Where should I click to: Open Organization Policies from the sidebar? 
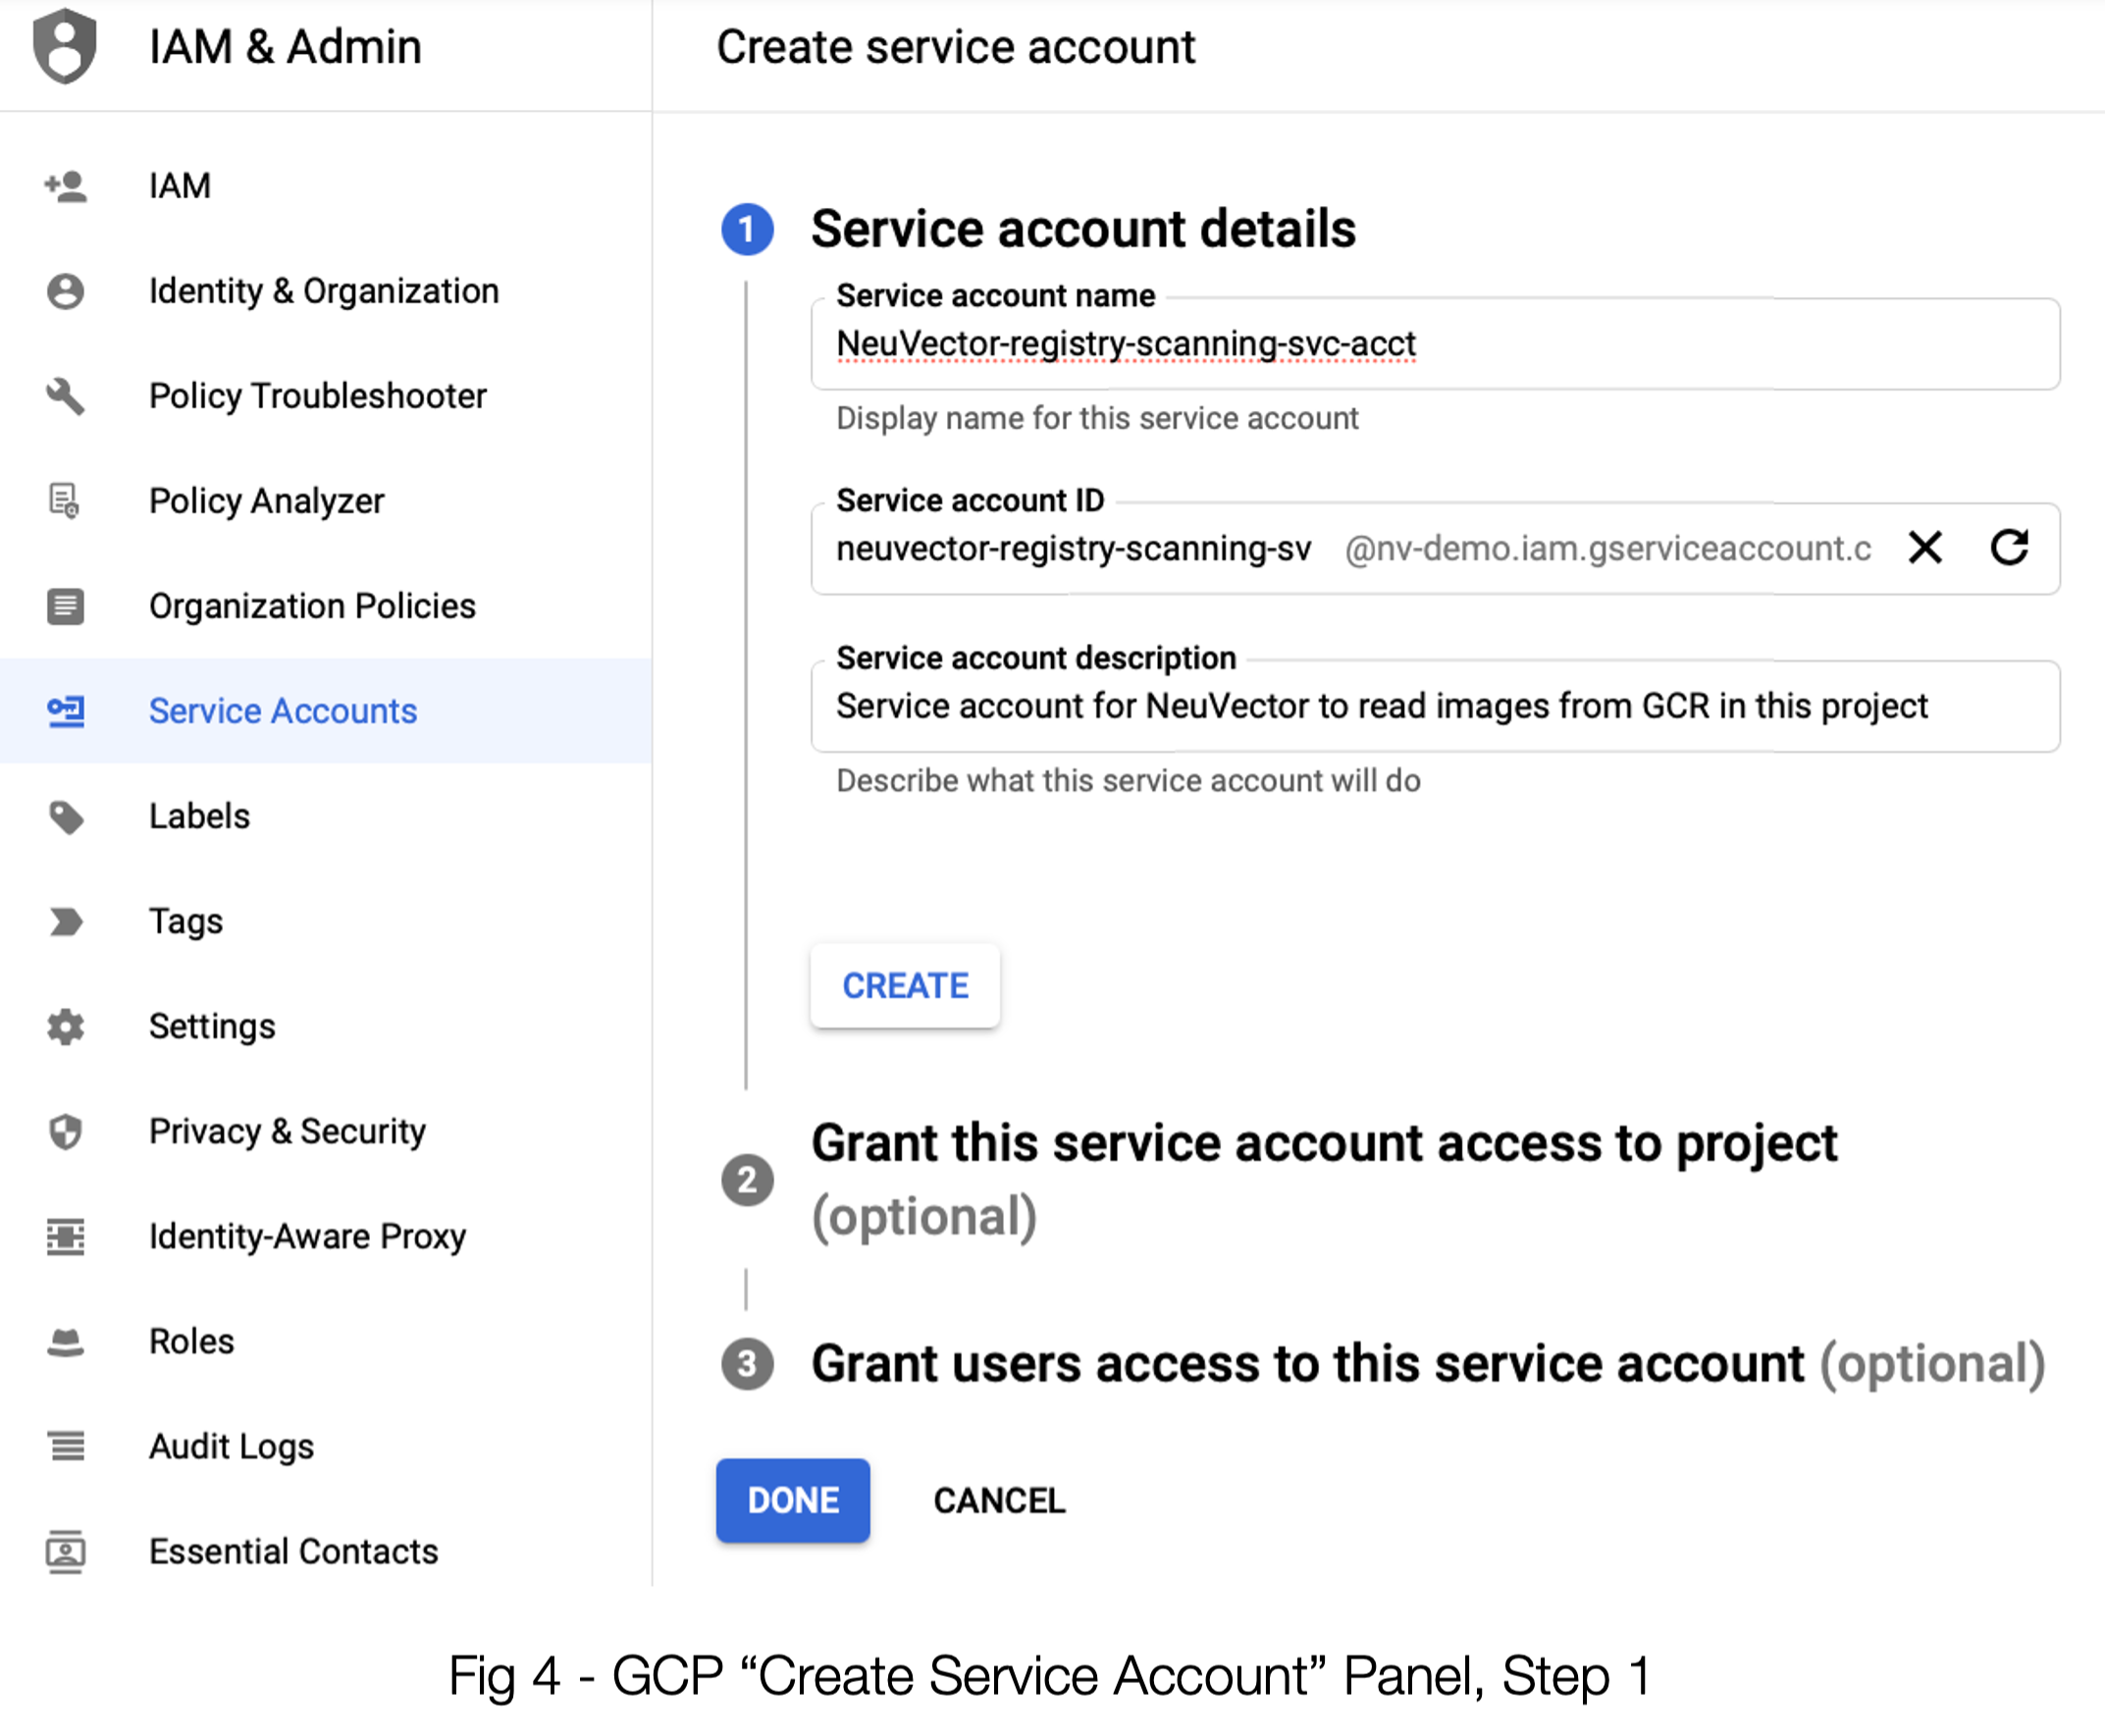point(312,606)
